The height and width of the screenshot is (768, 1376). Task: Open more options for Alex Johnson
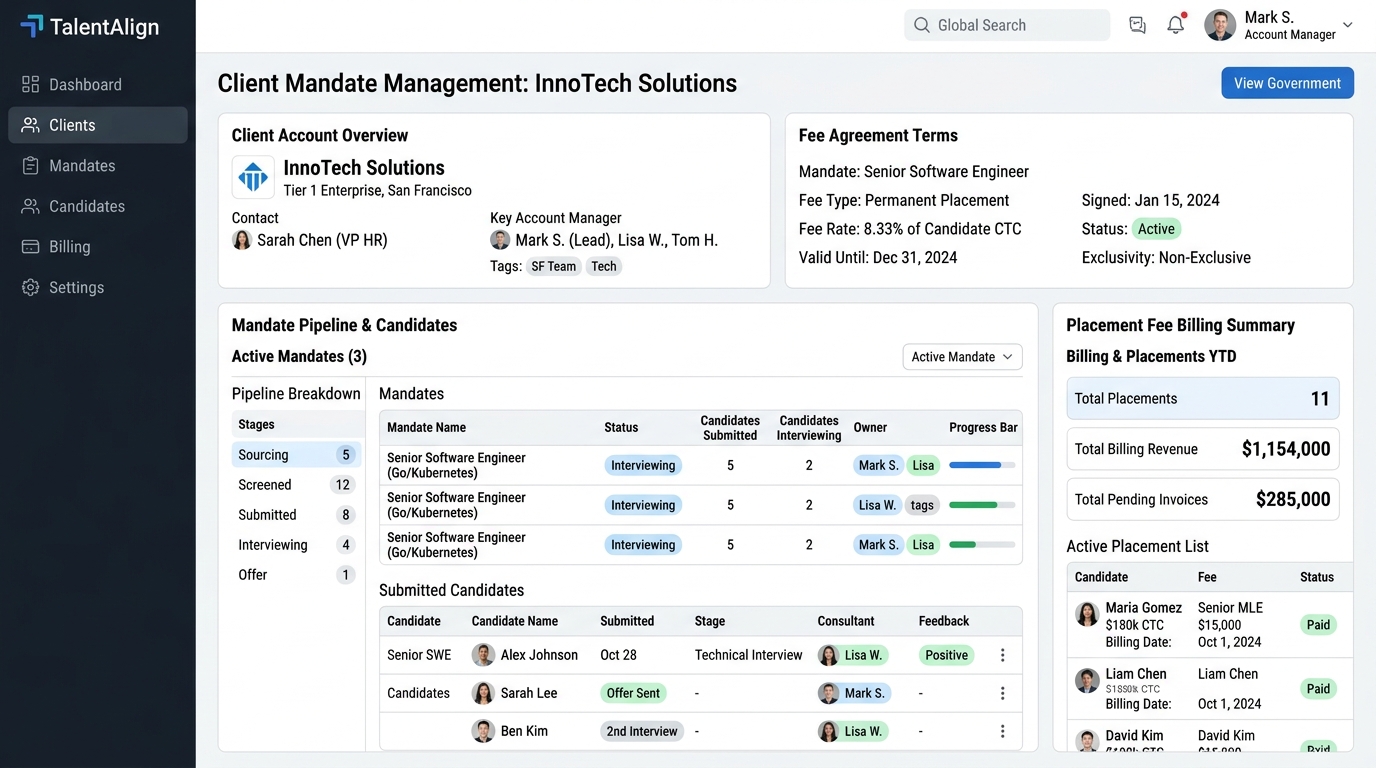click(1002, 655)
